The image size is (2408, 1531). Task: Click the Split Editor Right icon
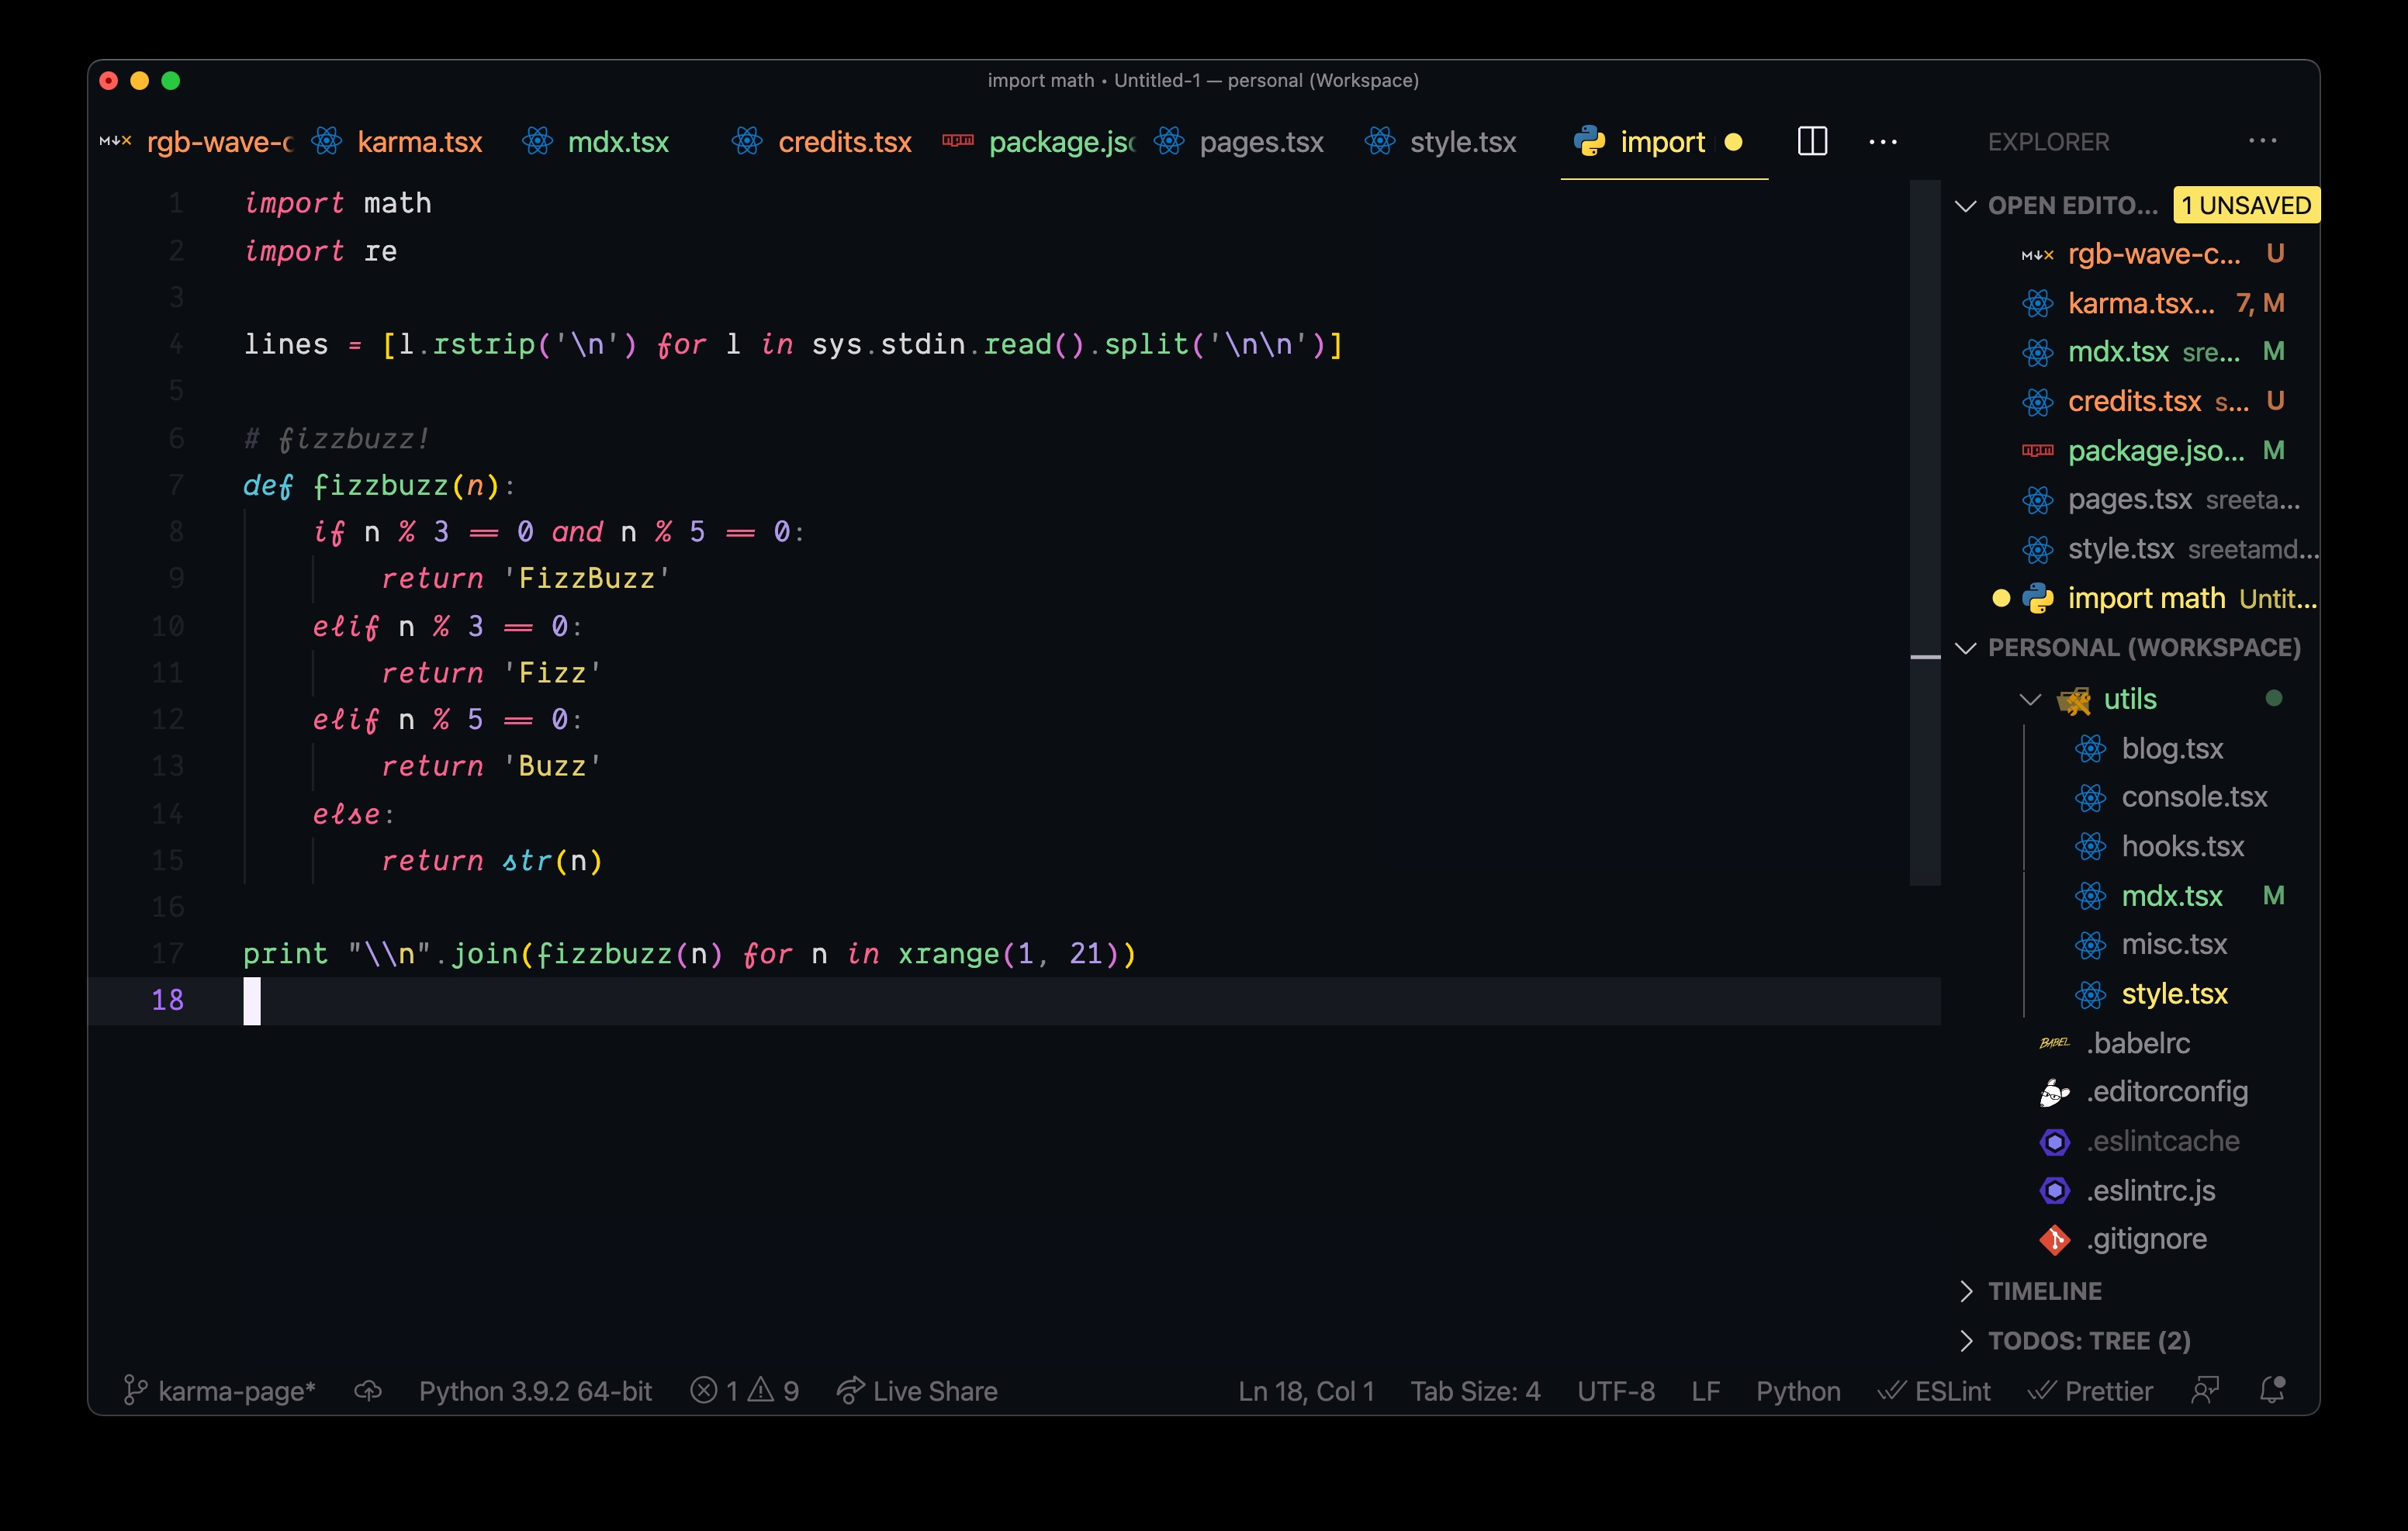(x=1812, y=141)
